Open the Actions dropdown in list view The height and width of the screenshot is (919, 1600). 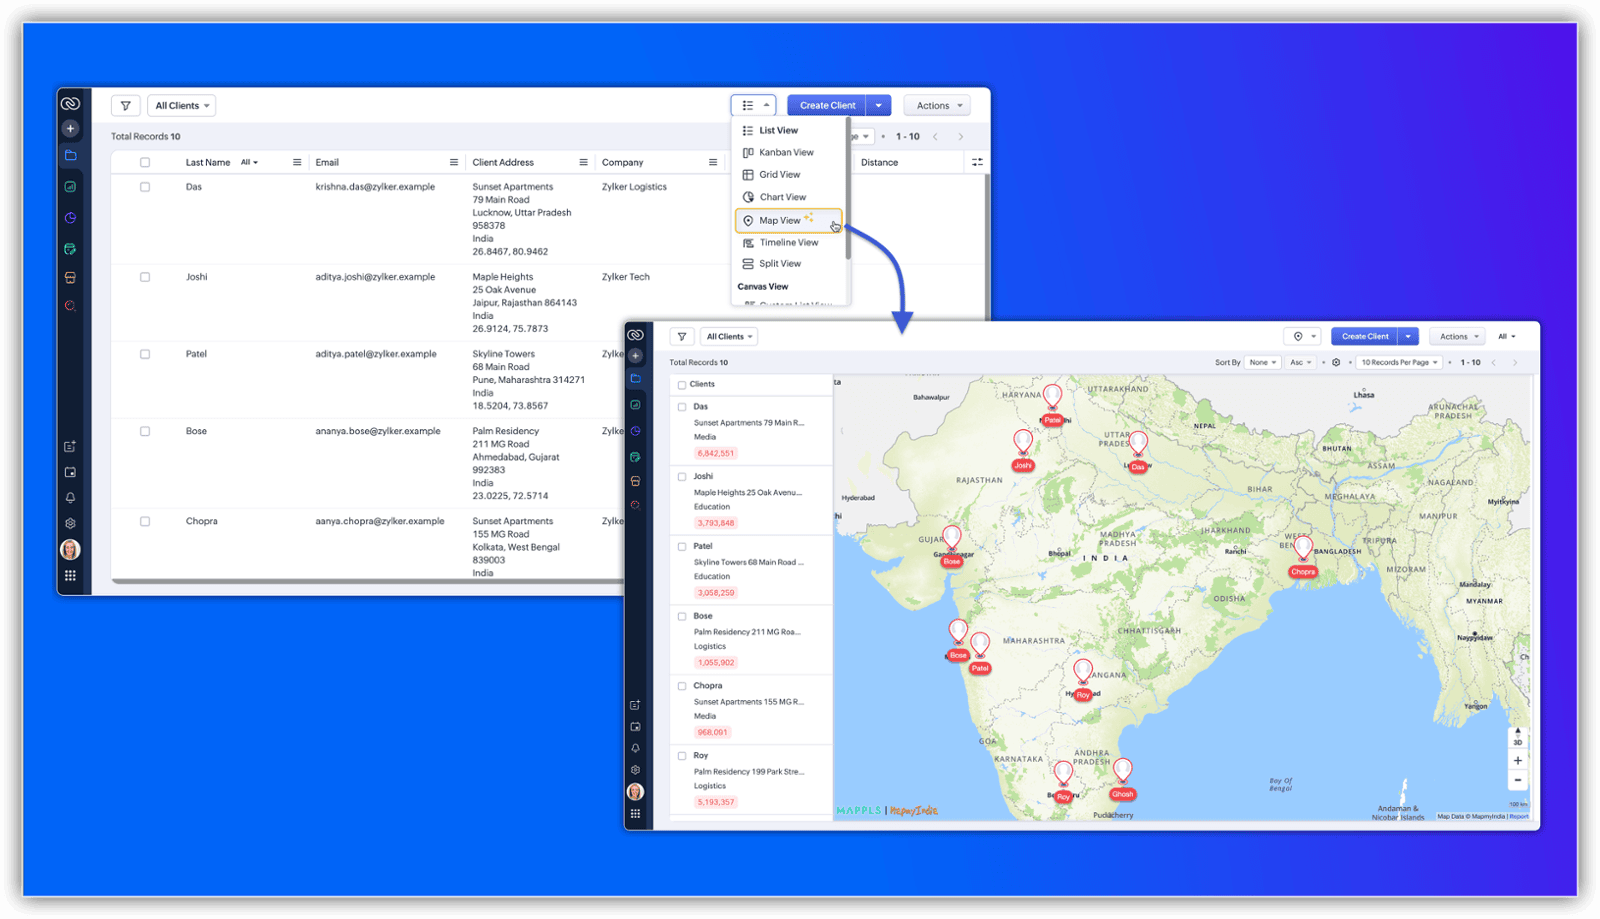click(938, 106)
